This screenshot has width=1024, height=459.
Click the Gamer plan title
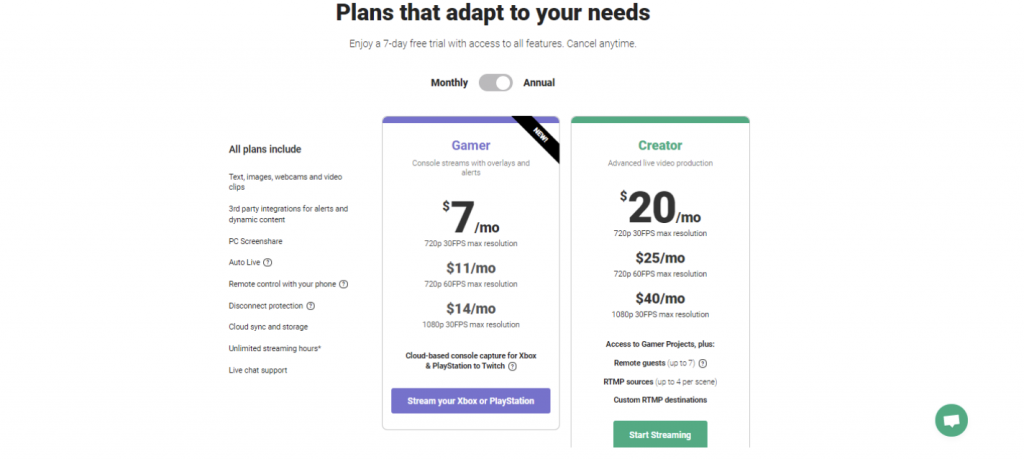click(x=470, y=146)
